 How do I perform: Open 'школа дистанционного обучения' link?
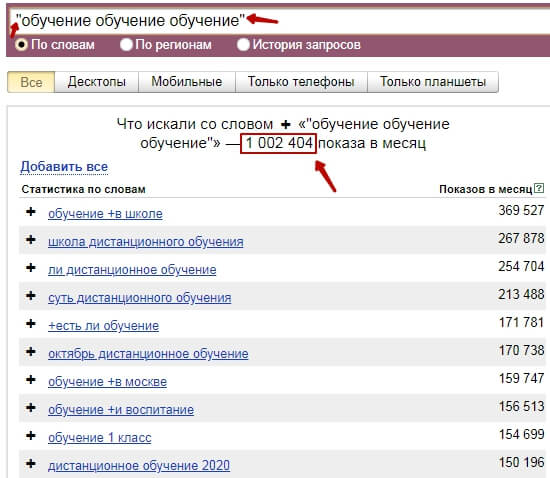pos(146,242)
